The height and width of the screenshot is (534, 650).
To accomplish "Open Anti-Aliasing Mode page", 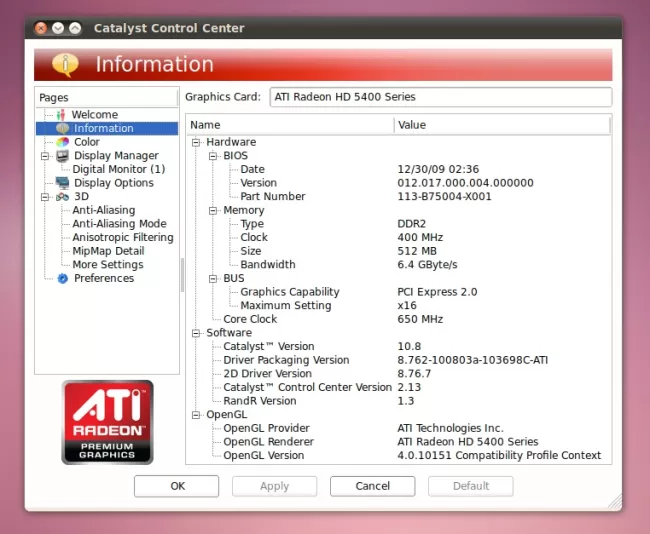I will [119, 224].
